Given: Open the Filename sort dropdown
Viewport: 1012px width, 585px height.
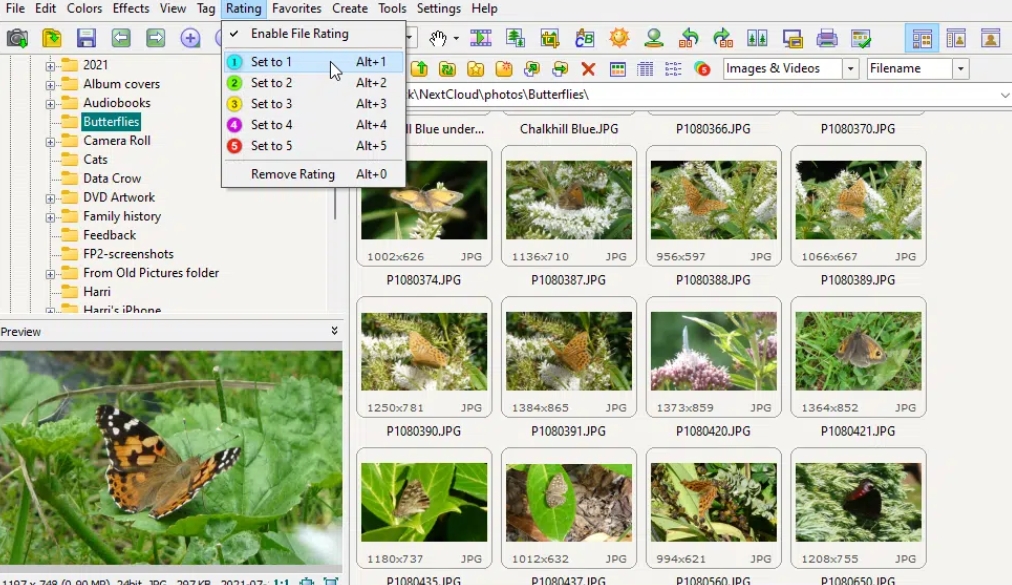Looking at the screenshot, I should click(960, 68).
